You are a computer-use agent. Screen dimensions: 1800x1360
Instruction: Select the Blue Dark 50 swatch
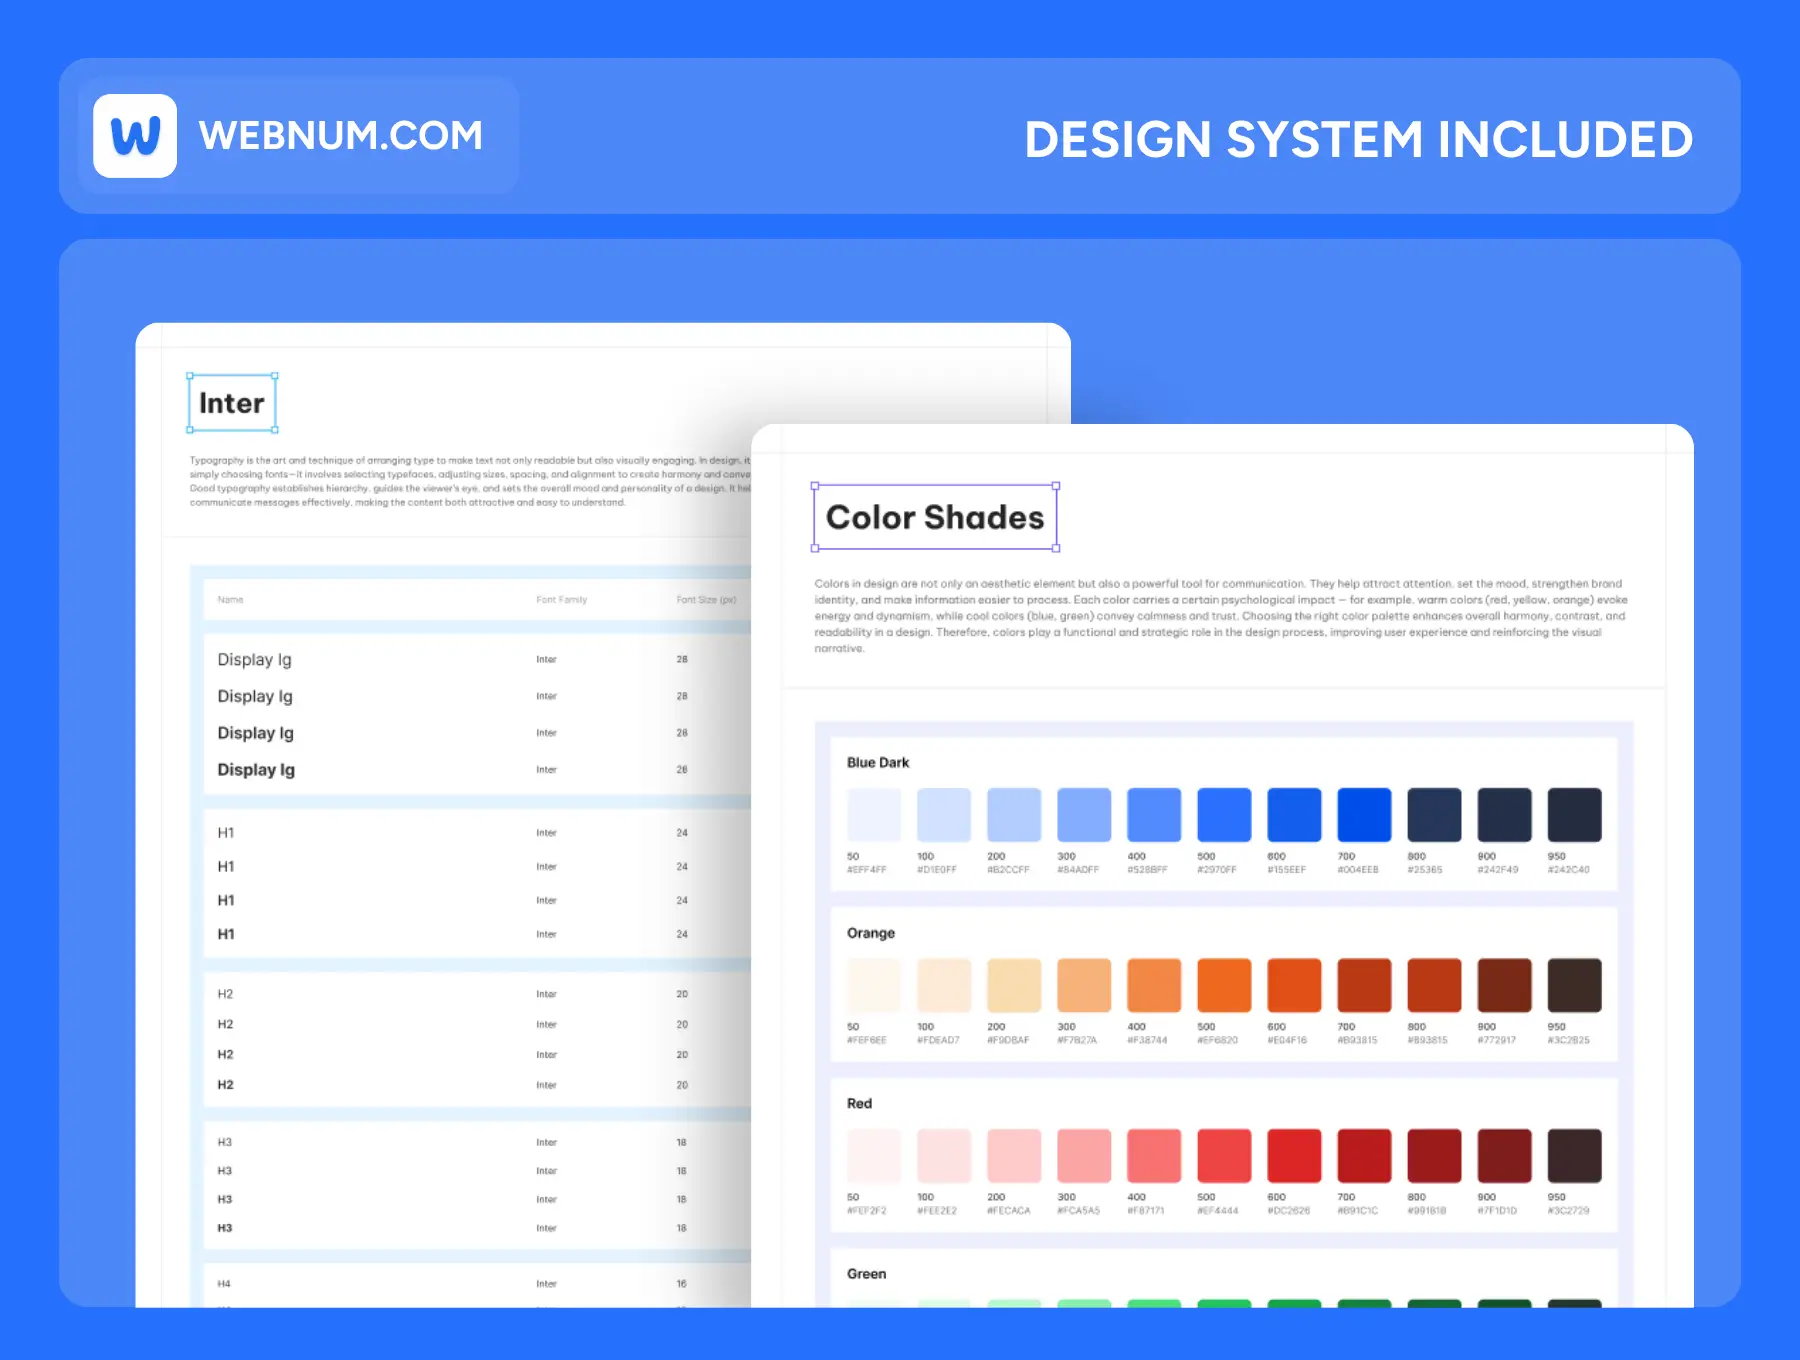coord(874,815)
